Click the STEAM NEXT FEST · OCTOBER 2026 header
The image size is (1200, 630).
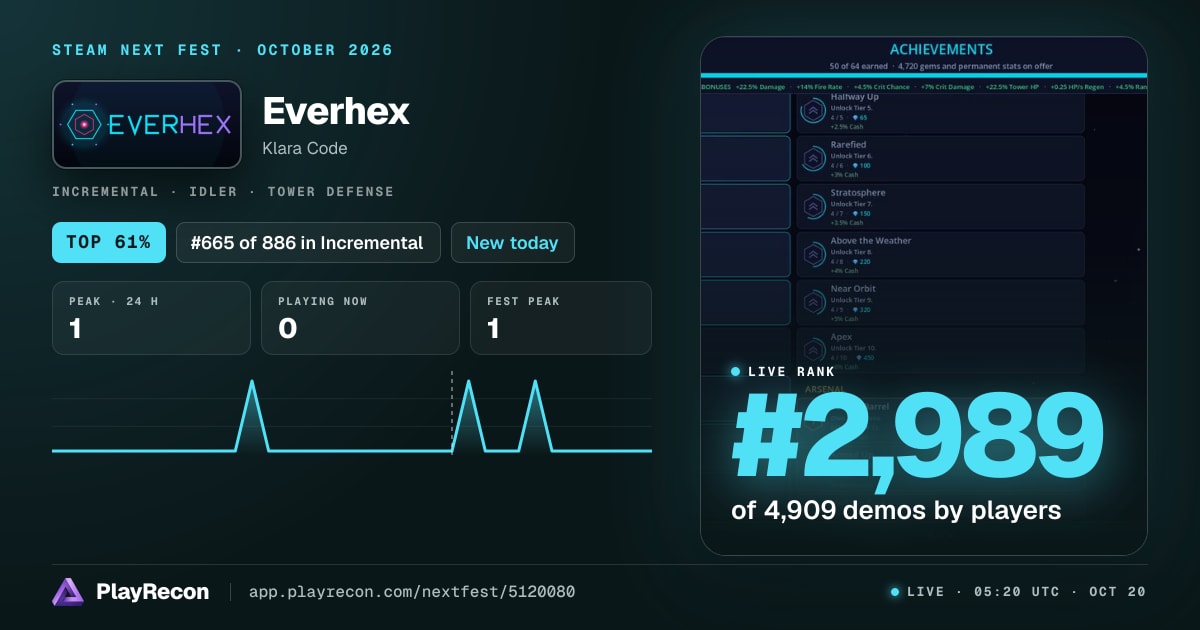[223, 50]
